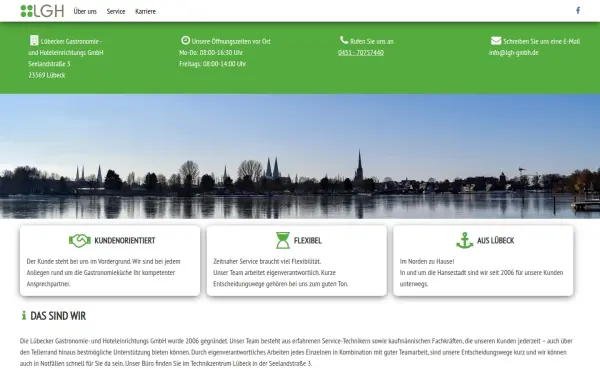
Task: Click the AUS LÜBECK card heading
Action: 496,240
